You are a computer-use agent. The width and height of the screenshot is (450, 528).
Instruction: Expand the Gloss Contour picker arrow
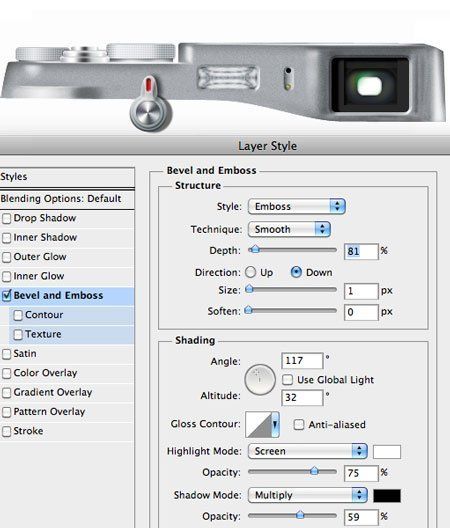(275, 424)
